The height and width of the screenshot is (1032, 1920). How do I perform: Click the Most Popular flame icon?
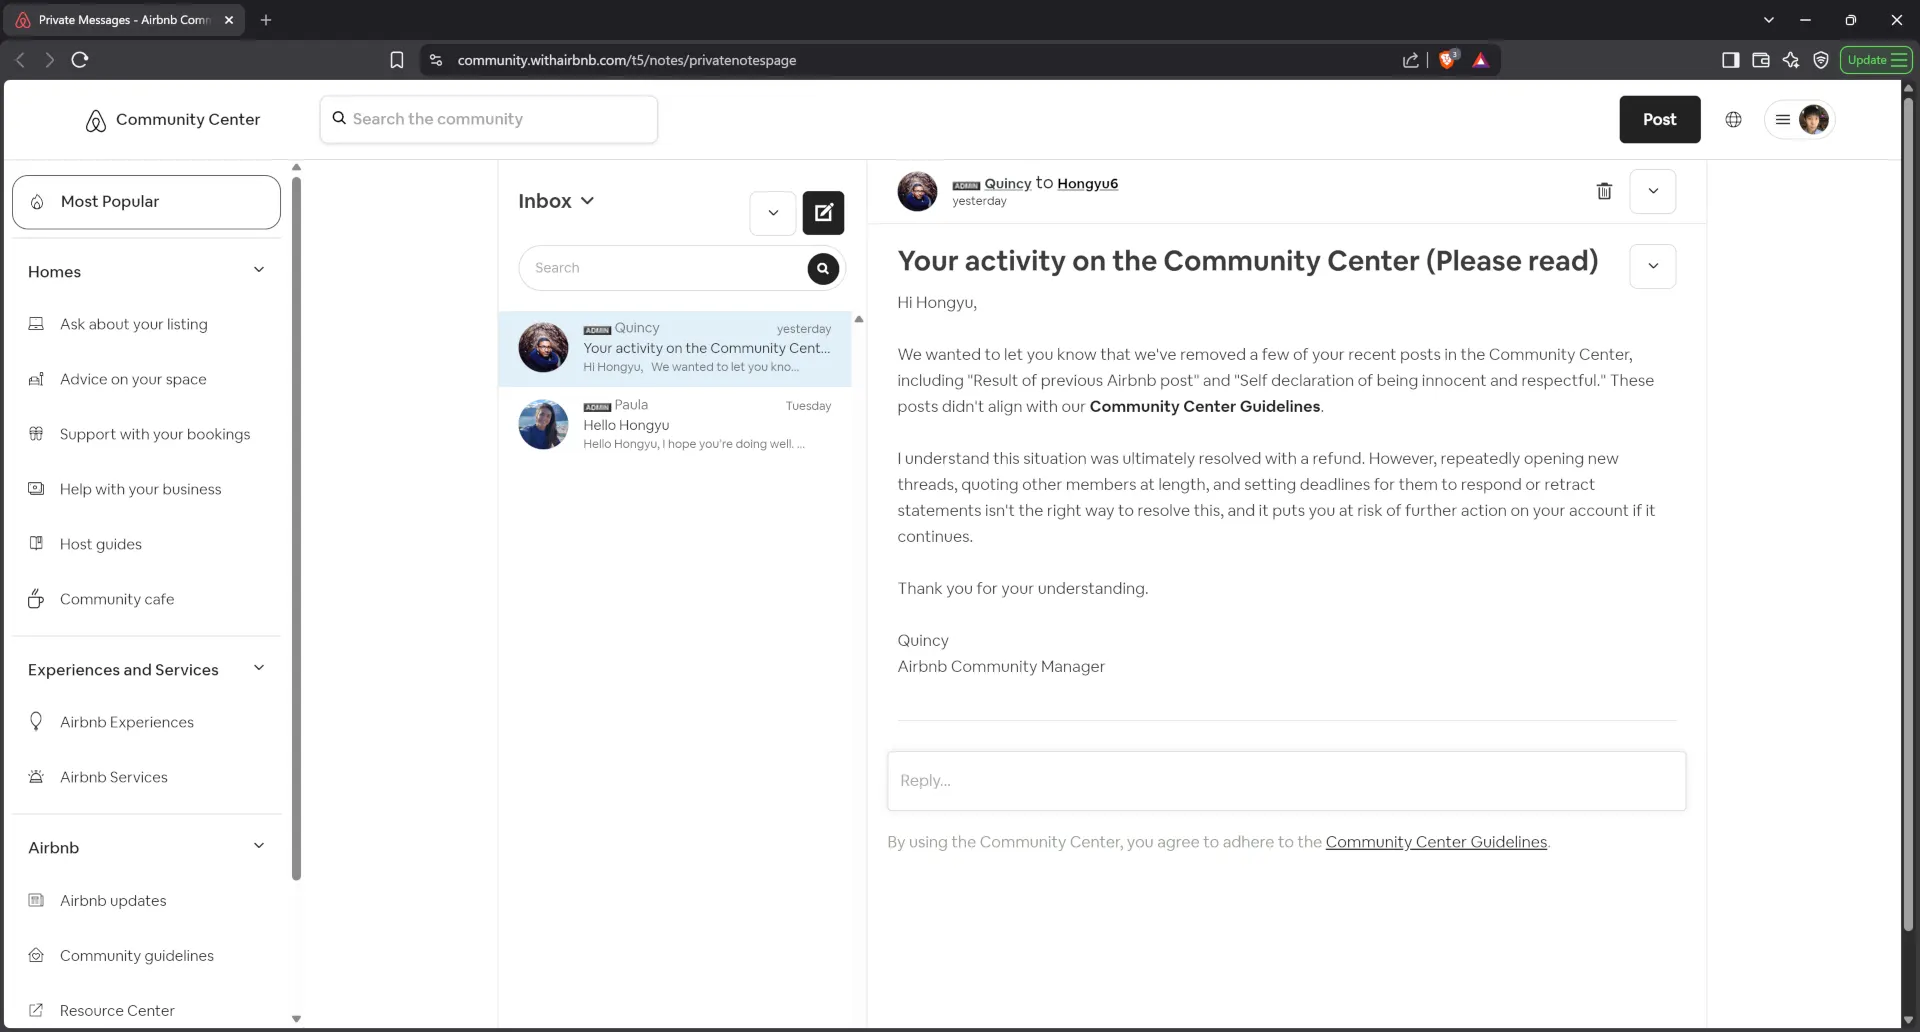[37, 202]
